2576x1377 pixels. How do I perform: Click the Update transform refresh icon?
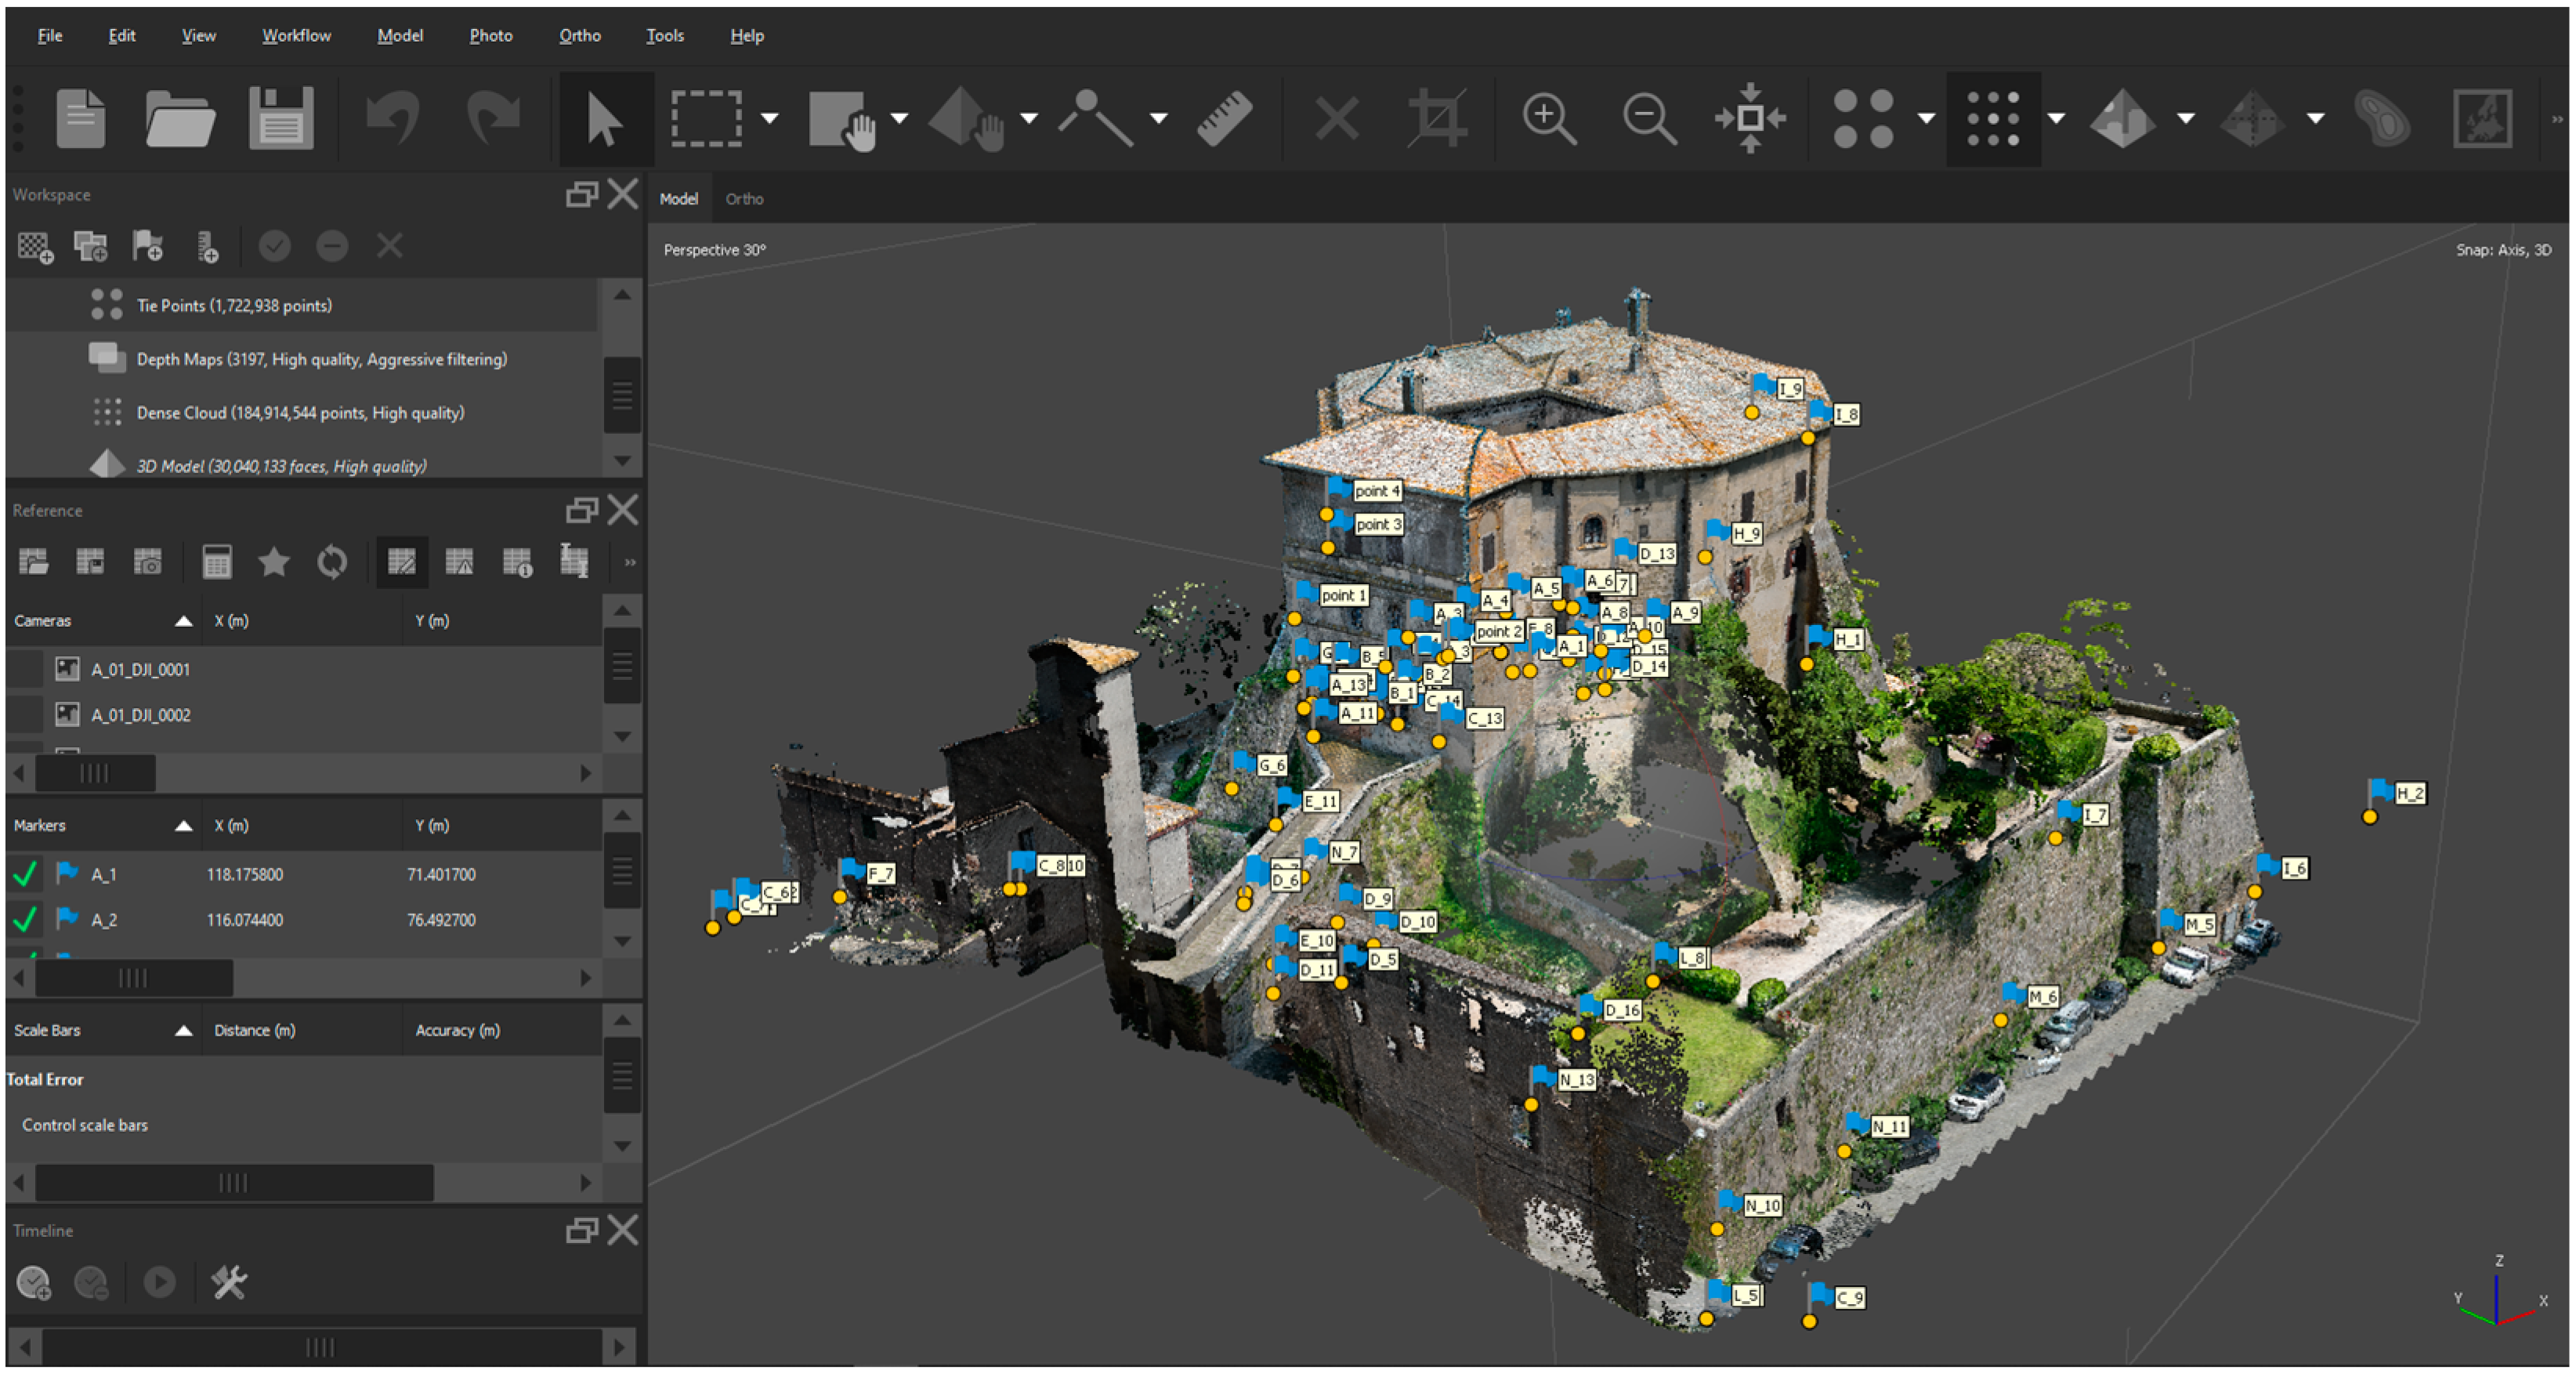point(332,562)
